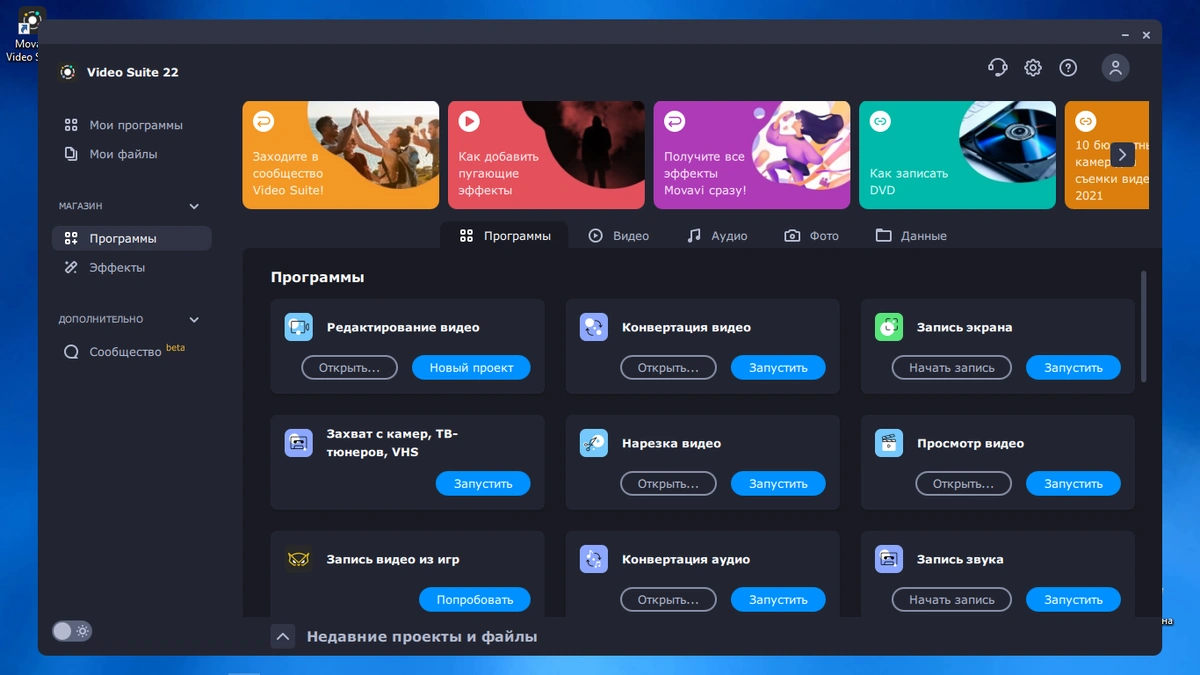Click Открыть under Нарезка видео
Screen dimensions: 1200x675
[x=668, y=483]
